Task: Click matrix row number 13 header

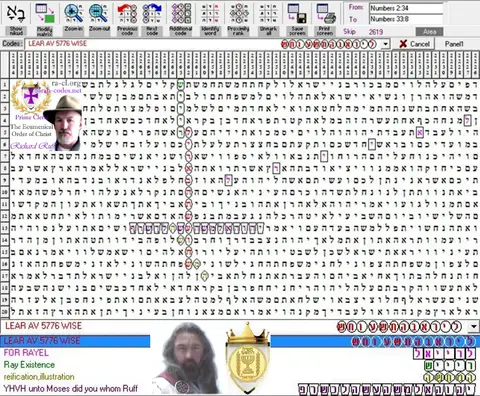Action: point(5,228)
